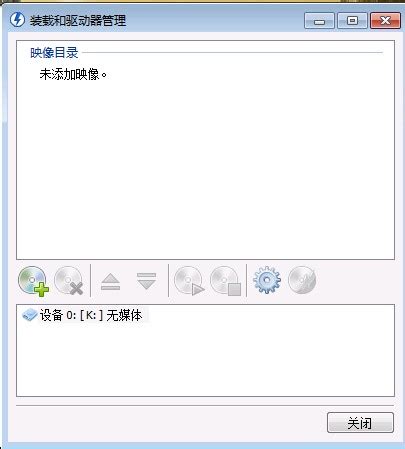Click the add image disc icon with green plus
This screenshot has width=405, height=449.
(x=33, y=281)
